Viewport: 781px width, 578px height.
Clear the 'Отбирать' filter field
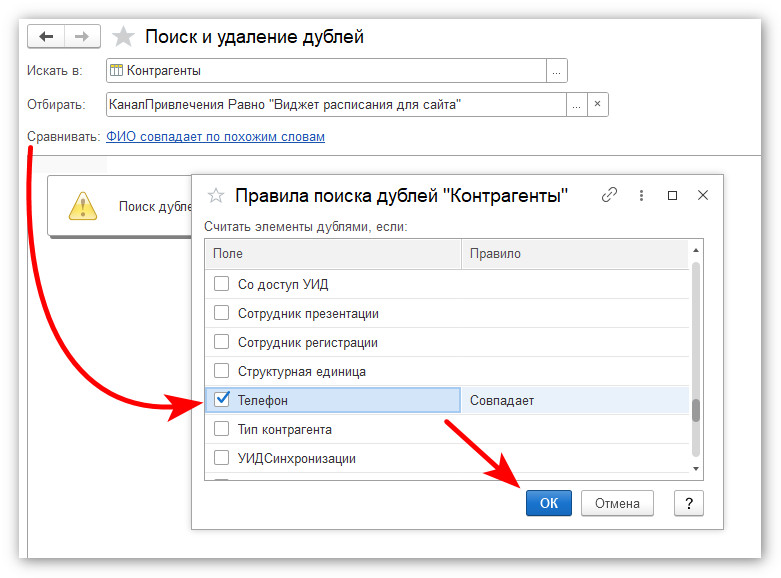[x=598, y=105]
